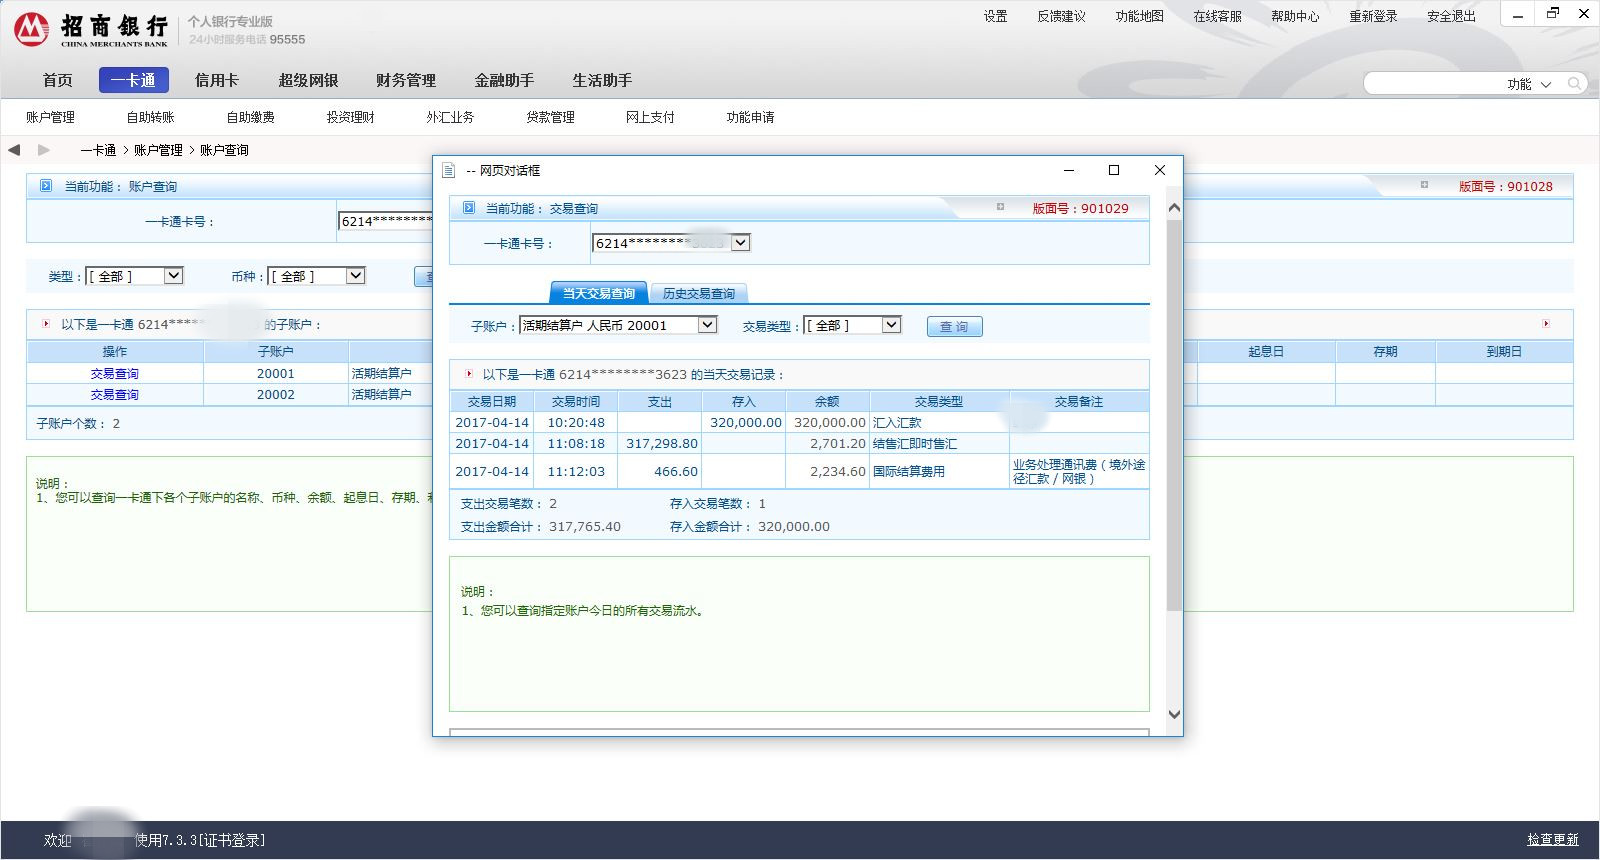Expand the 类型 dropdown in main window
This screenshot has height=860, width=1600.
tap(173, 276)
